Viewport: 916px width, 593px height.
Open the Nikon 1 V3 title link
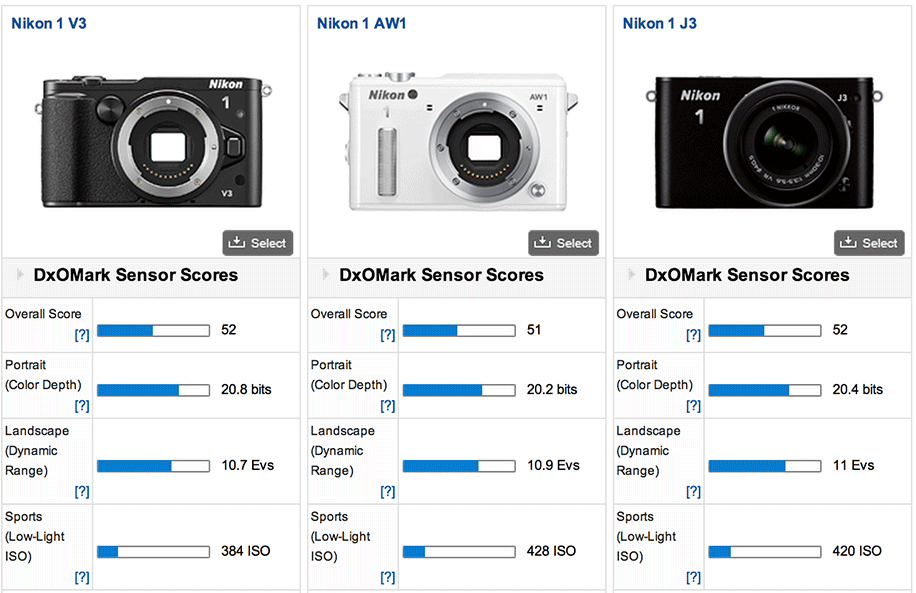(x=49, y=23)
